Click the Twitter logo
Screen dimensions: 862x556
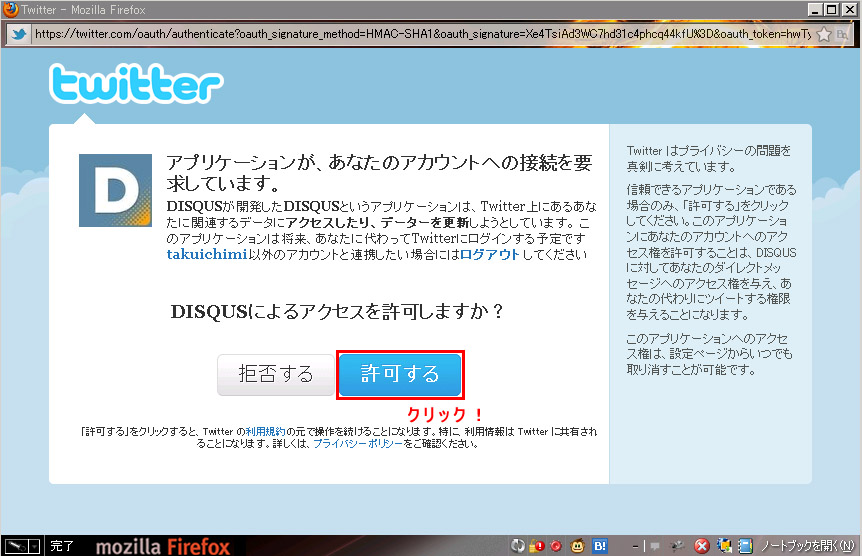136,84
